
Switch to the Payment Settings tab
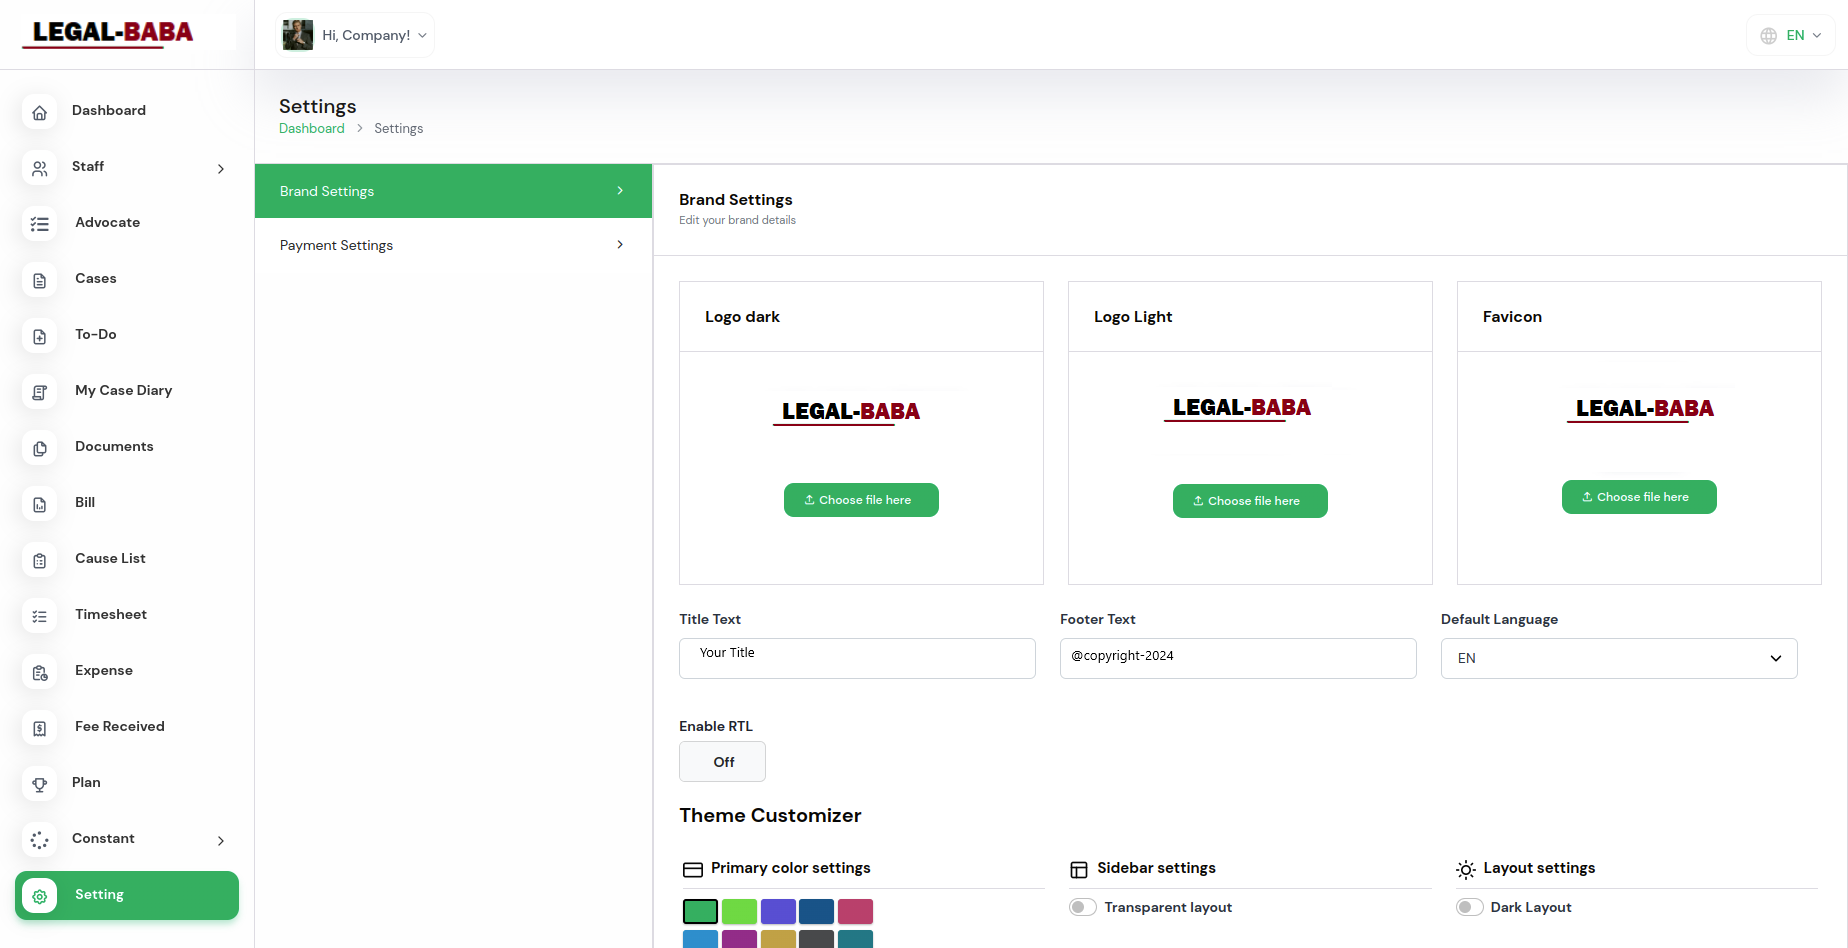tap(453, 245)
